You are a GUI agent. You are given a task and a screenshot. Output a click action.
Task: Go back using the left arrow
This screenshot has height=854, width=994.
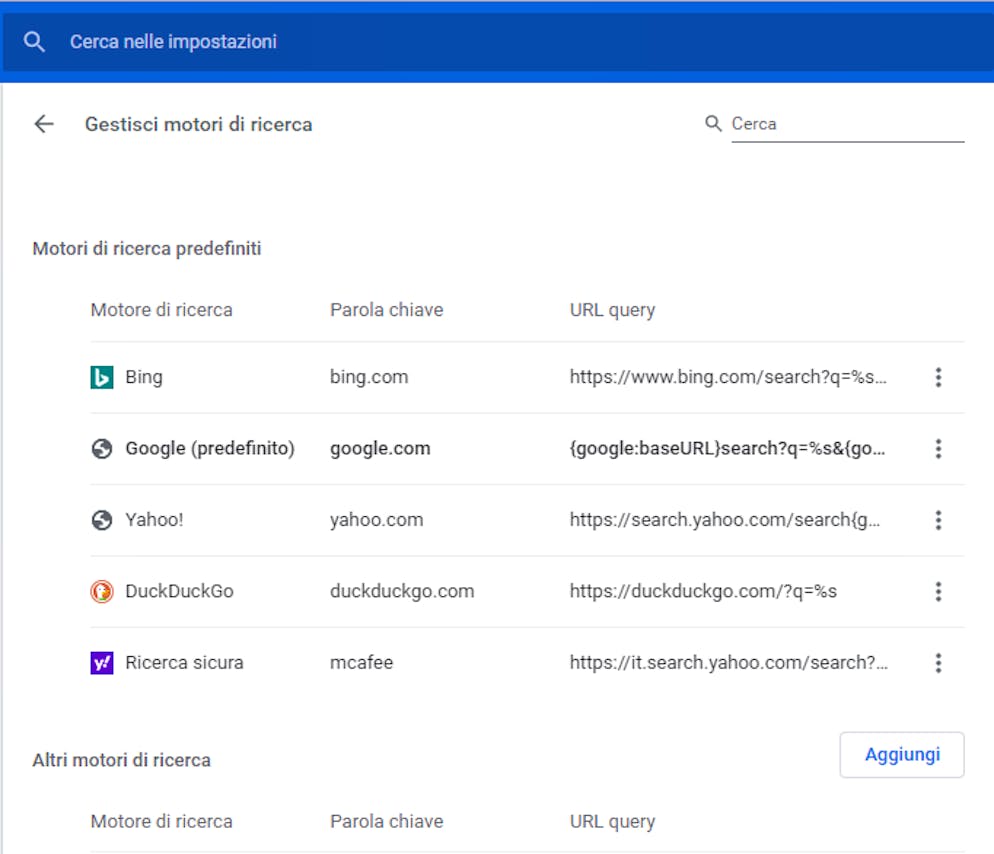tap(44, 124)
